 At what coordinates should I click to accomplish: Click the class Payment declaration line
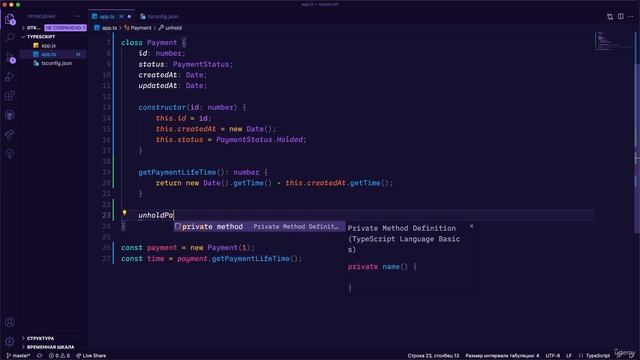click(x=154, y=42)
